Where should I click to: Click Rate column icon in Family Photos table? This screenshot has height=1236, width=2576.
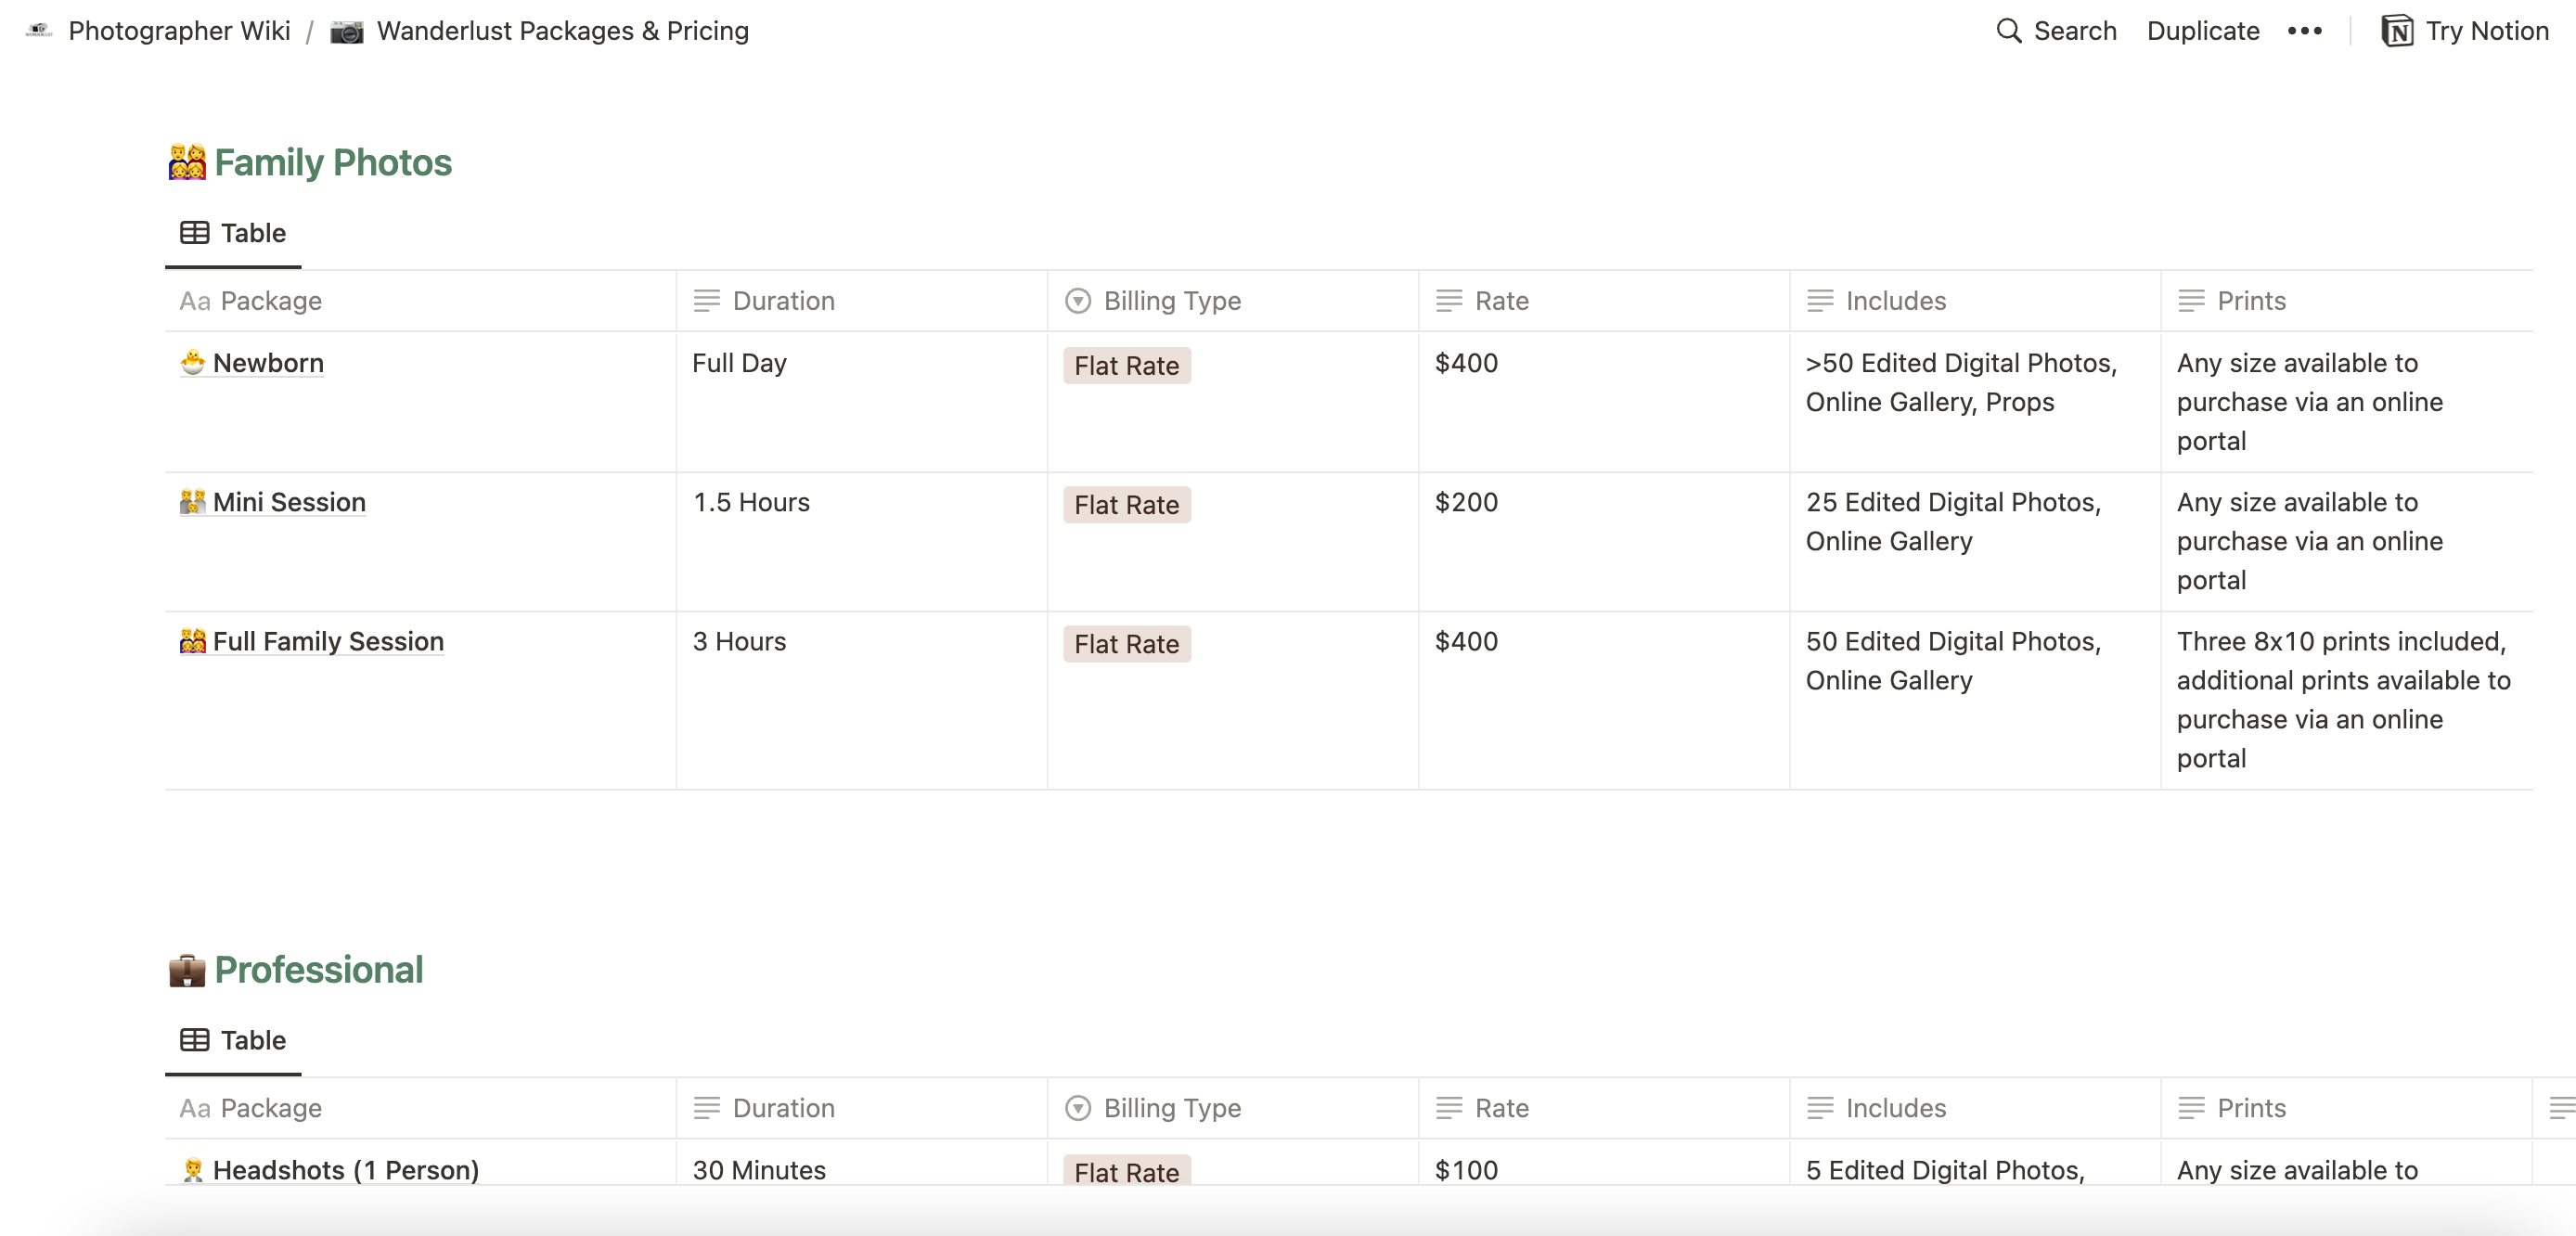coord(1449,300)
